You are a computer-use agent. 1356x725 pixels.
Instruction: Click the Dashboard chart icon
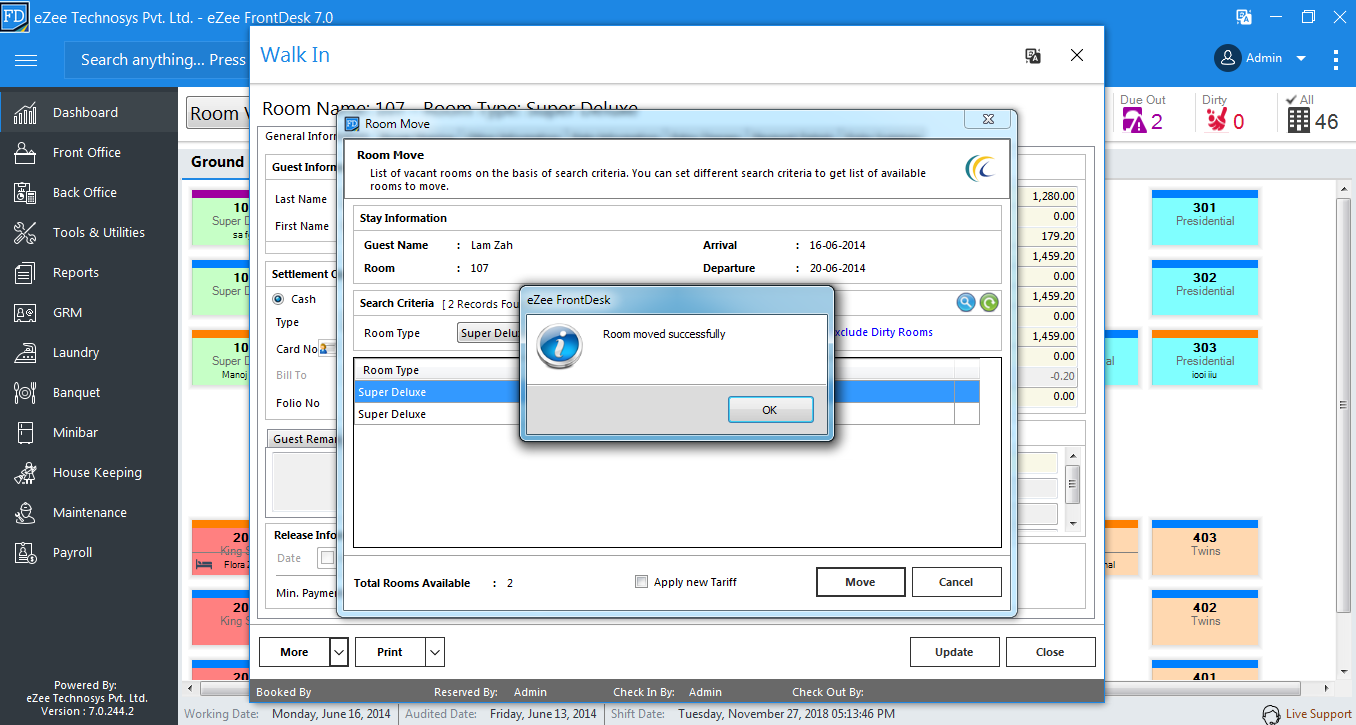click(25, 113)
